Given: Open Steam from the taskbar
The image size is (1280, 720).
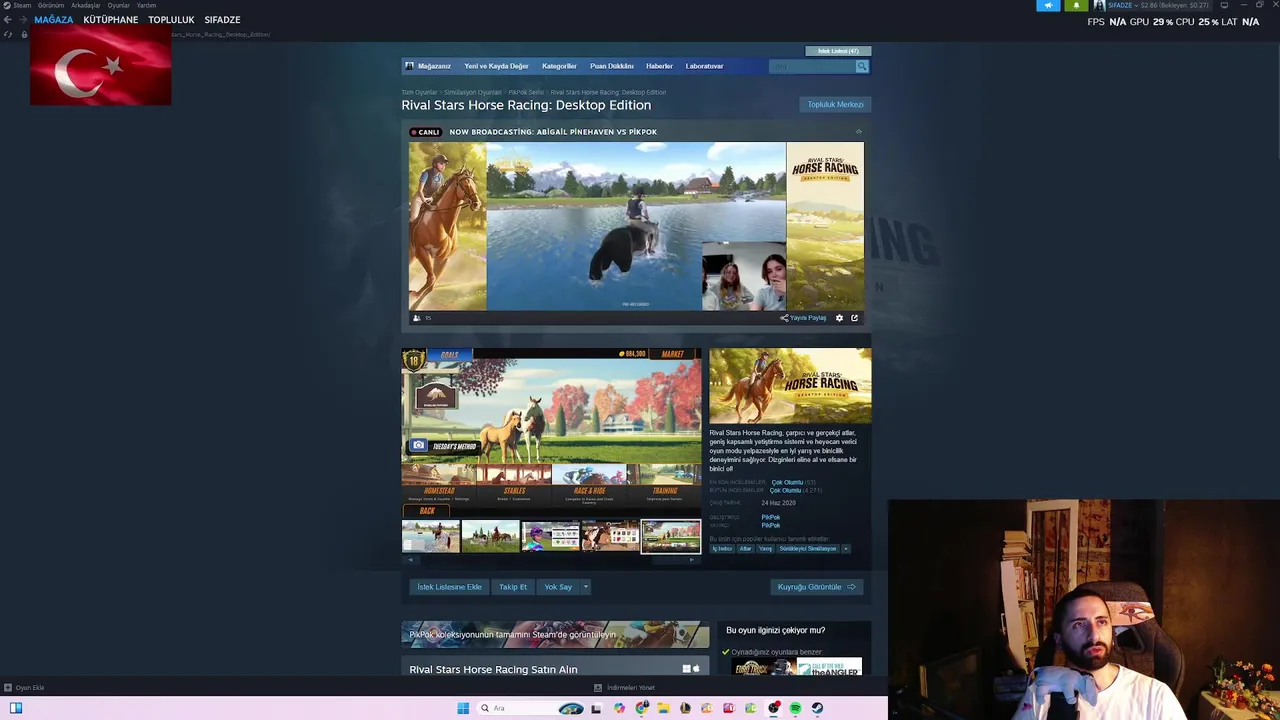Looking at the screenshot, I should point(817,708).
